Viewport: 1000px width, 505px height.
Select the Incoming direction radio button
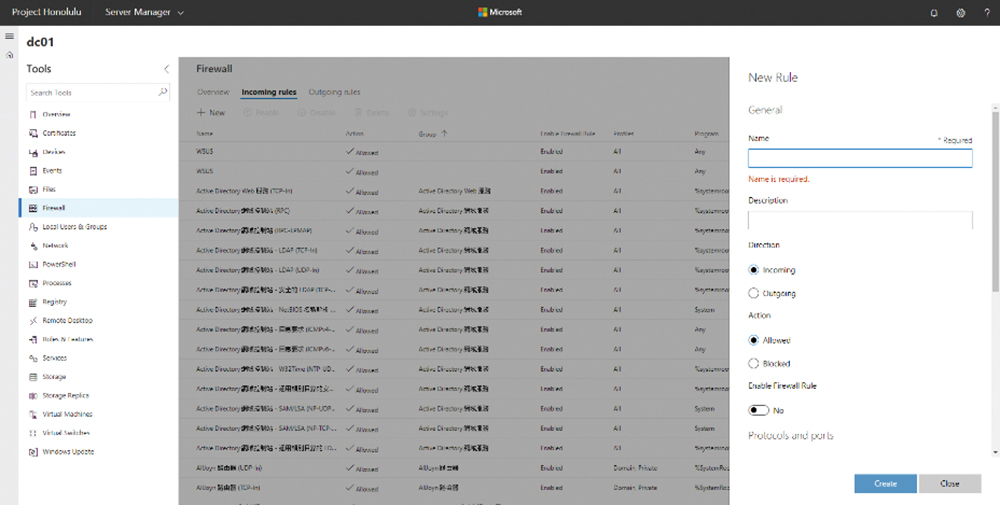[x=753, y=270]
